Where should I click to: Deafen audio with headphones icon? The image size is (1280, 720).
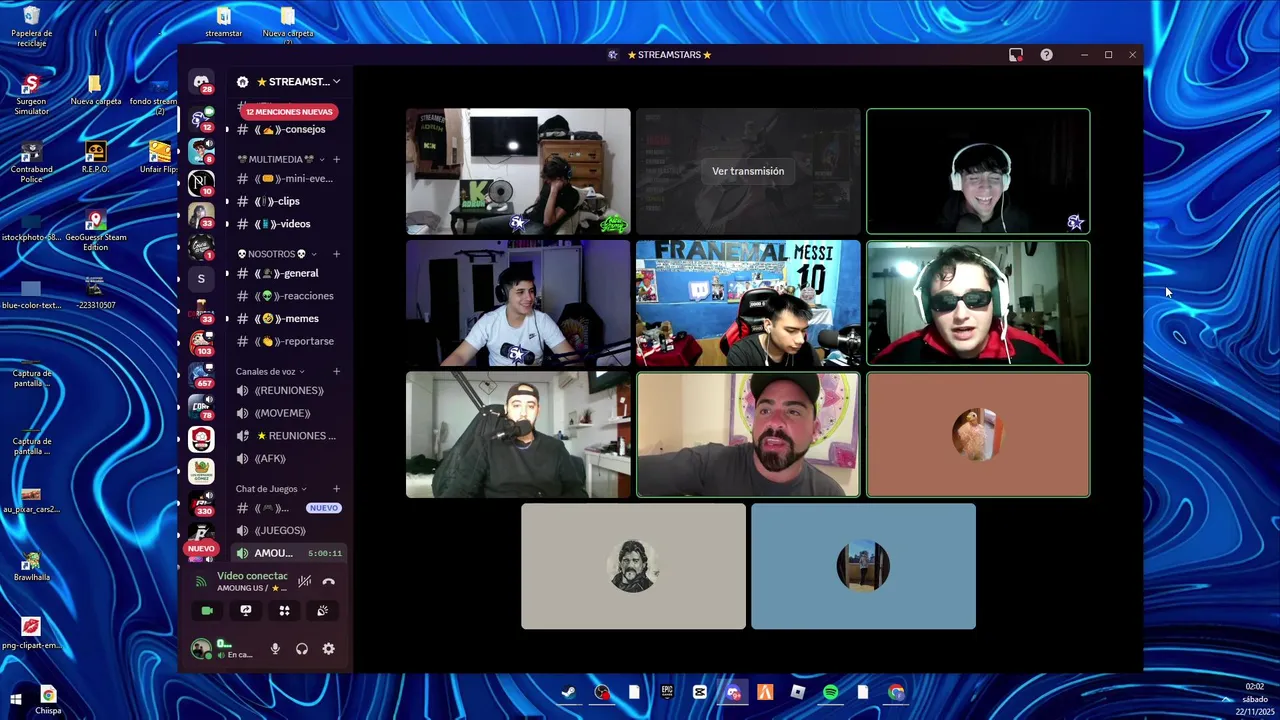[302, 649]
